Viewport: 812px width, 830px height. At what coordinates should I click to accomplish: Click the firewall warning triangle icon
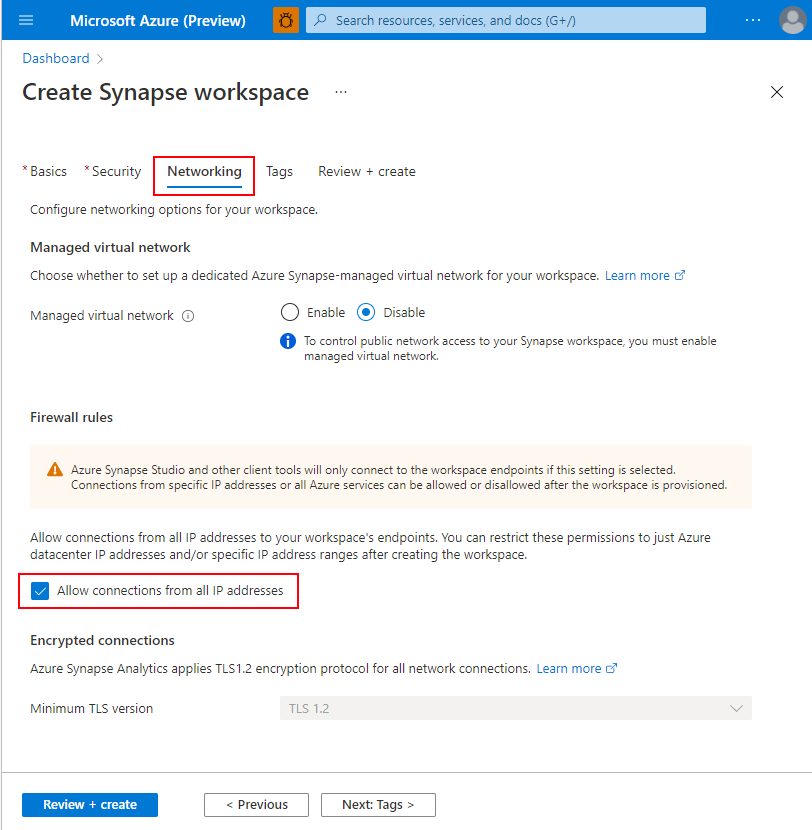(55, 470)
